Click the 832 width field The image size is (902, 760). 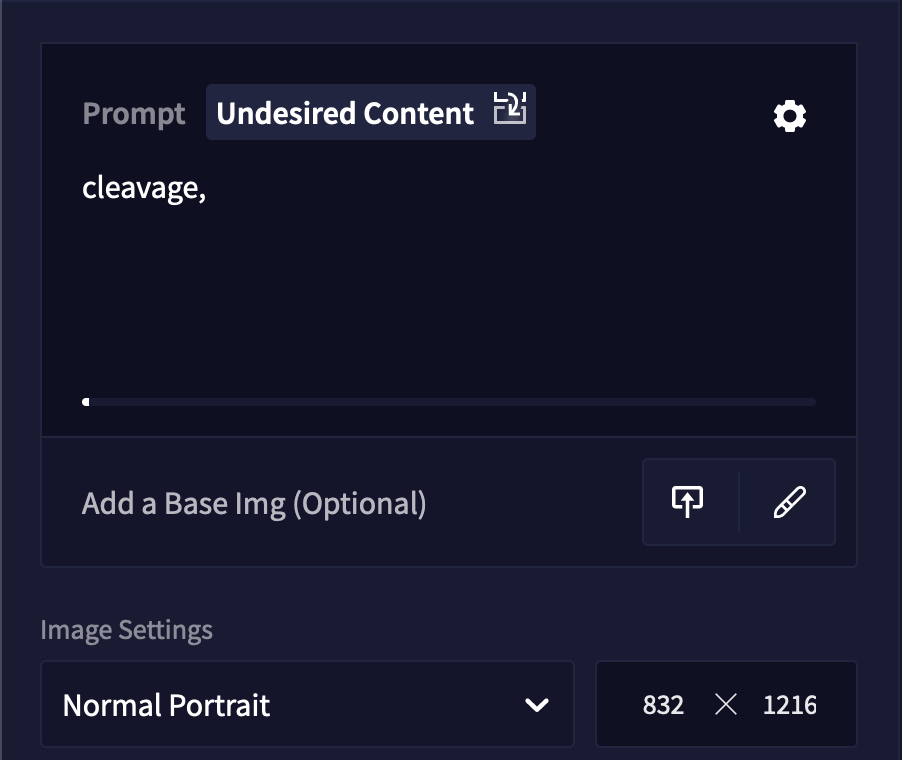tap(663, 705)
